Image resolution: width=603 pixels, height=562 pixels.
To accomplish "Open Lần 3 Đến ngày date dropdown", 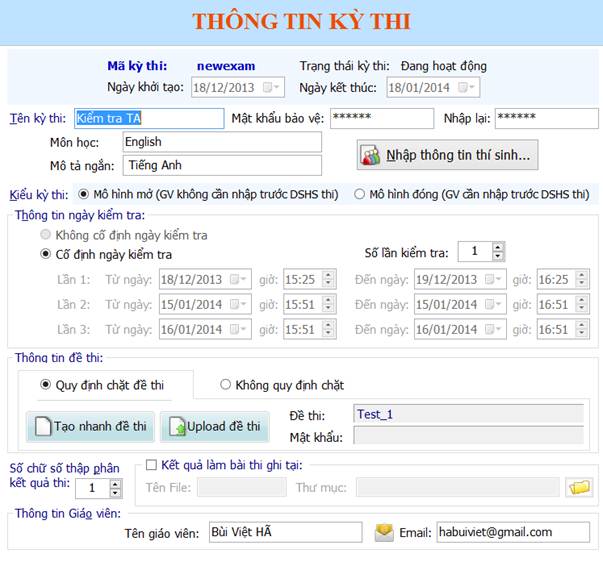I will (493, 329).
